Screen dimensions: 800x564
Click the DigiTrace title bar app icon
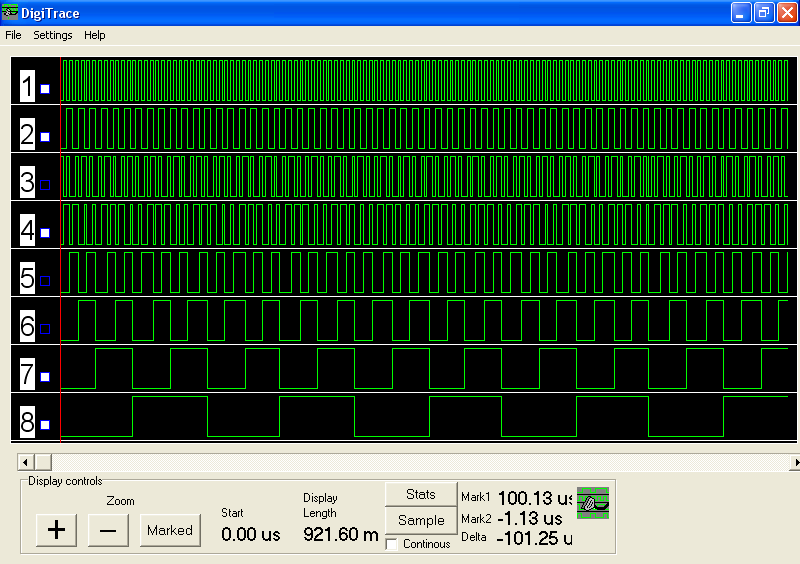pyautogui.click(x=10, y=12)
